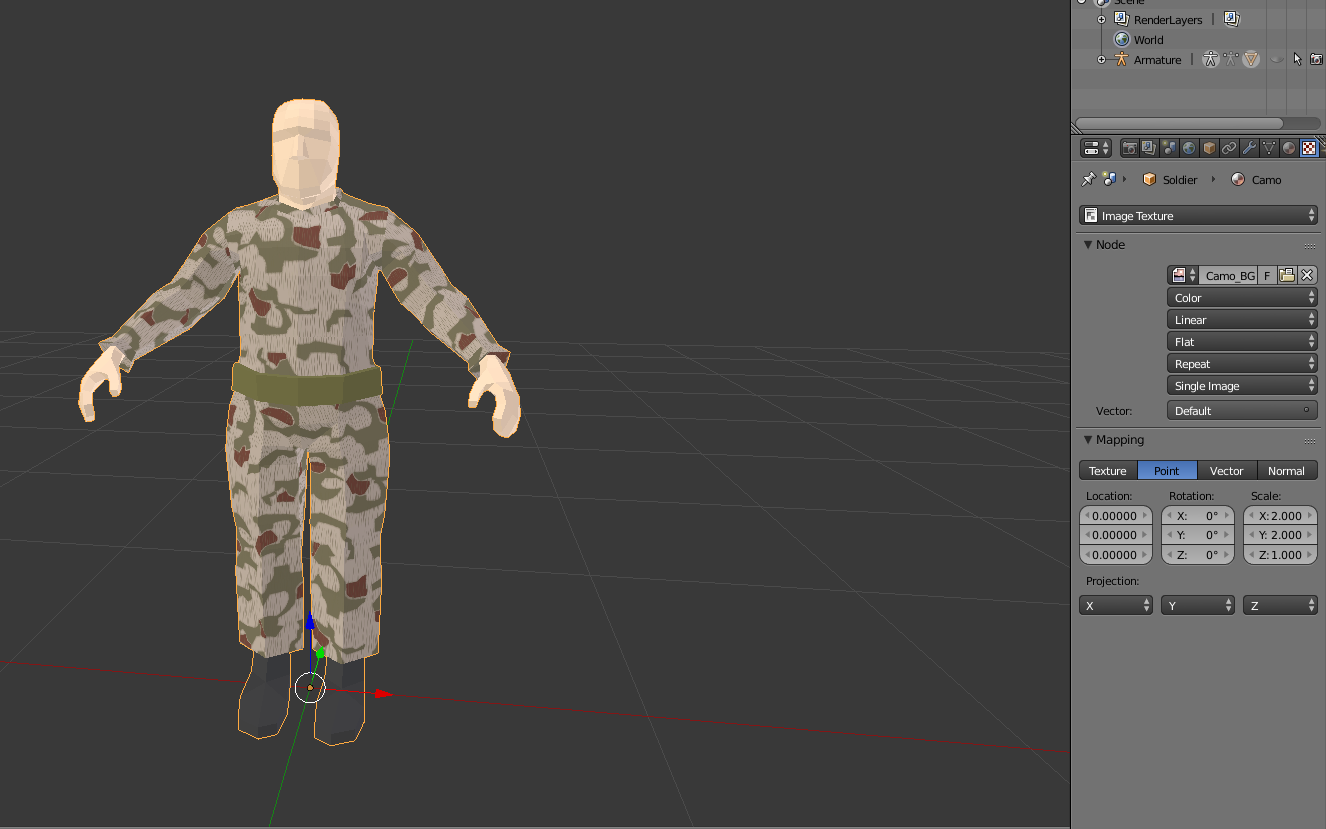The image size is (1326, 829).
Task: Open the Scene properties tab
Action: (x=1169, y=148)
